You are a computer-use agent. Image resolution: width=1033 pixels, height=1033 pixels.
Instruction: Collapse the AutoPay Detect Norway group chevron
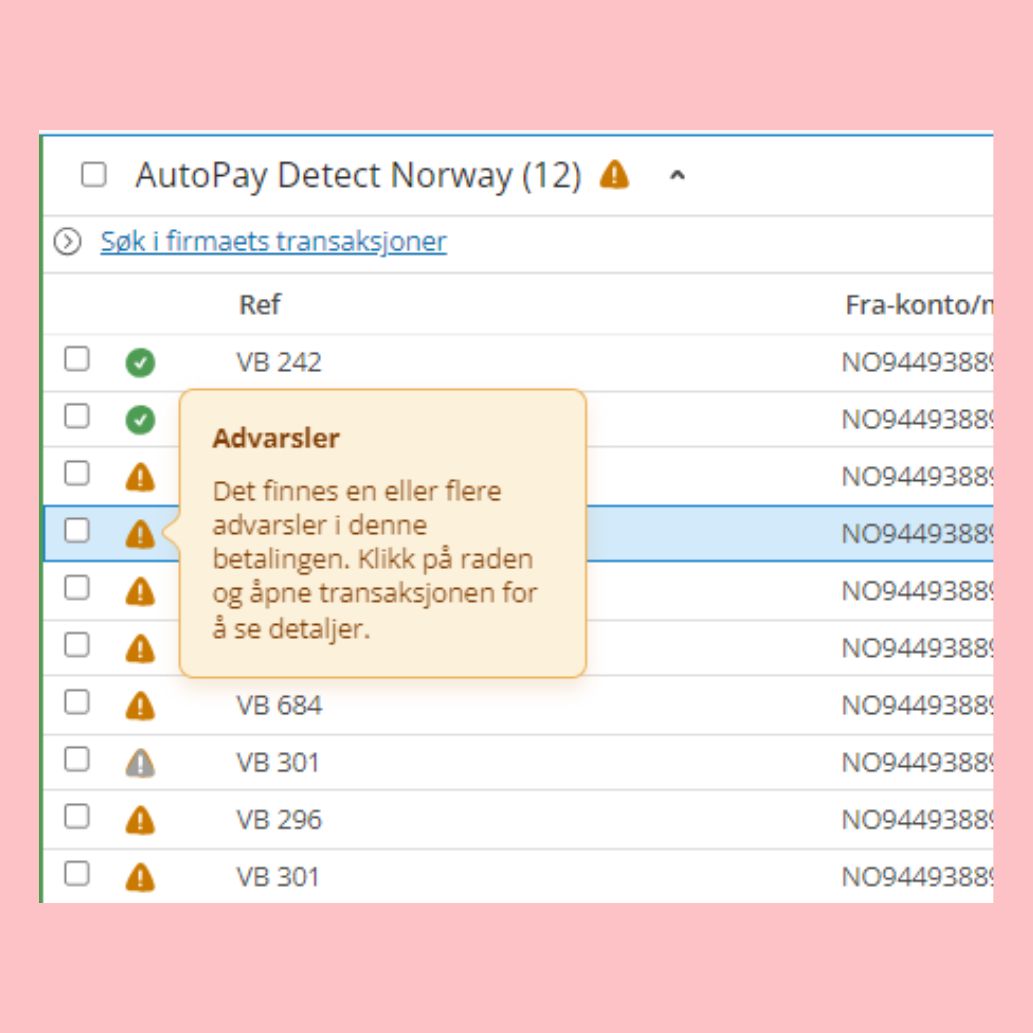click(x=677, y=175)
